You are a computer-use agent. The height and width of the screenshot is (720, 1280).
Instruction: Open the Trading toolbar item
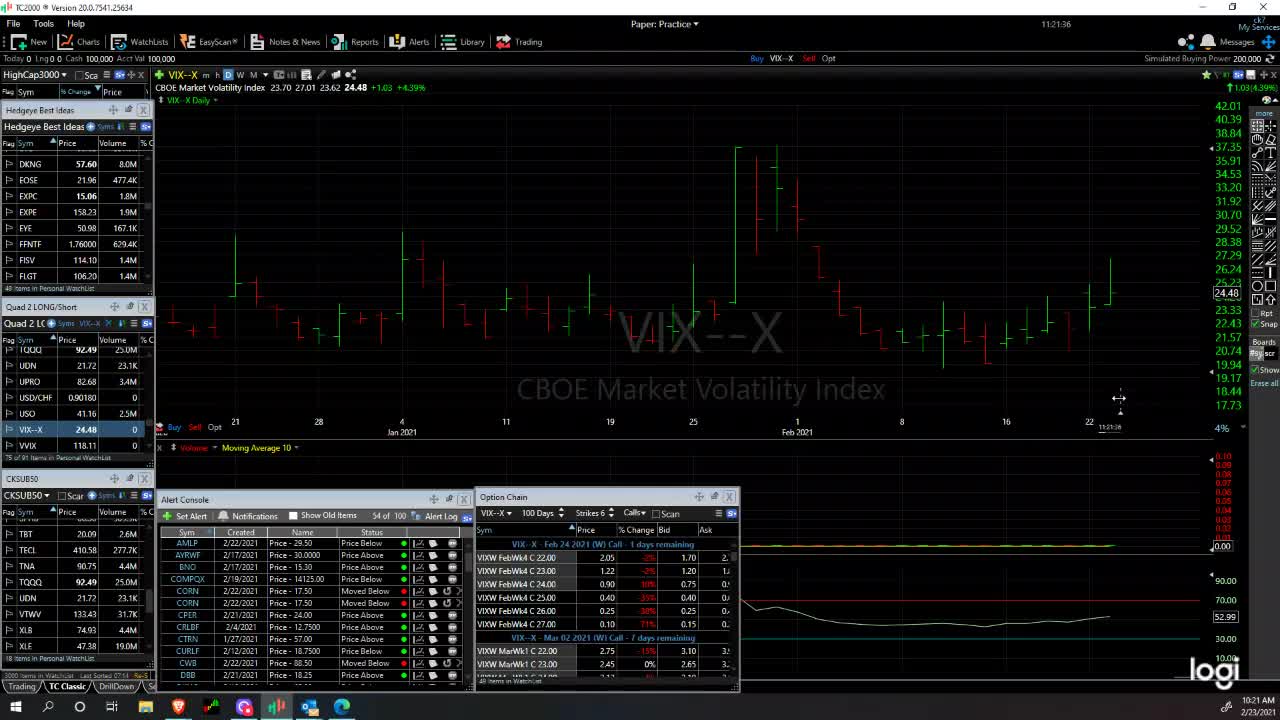(519, 42)
